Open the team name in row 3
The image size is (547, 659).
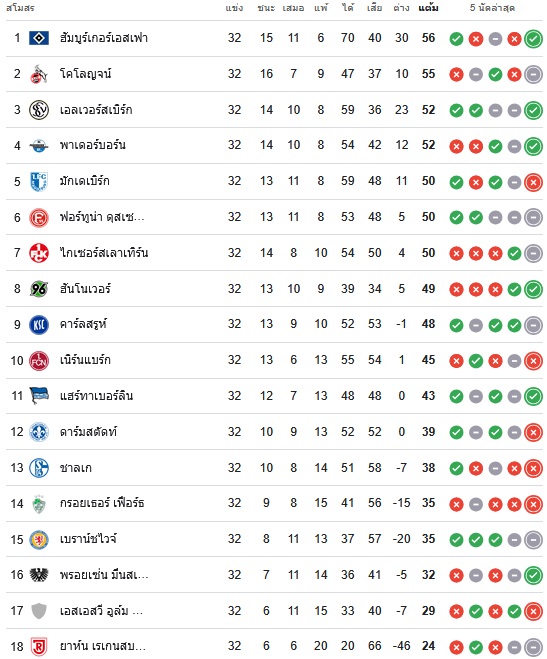point(96,110)
